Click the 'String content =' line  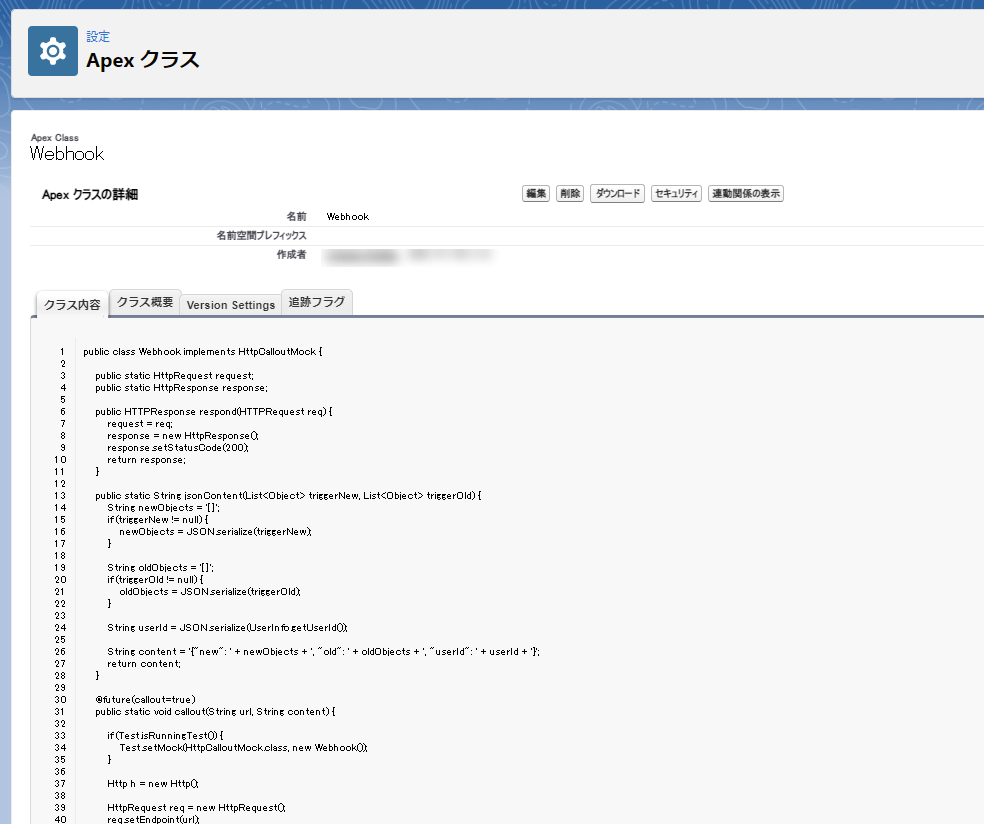tap(323, 651)
